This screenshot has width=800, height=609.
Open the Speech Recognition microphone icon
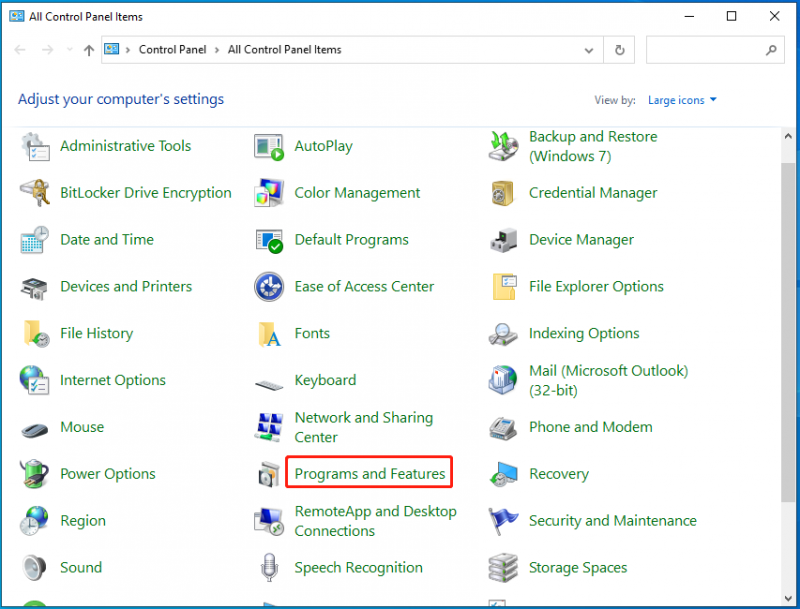(269, 567)
